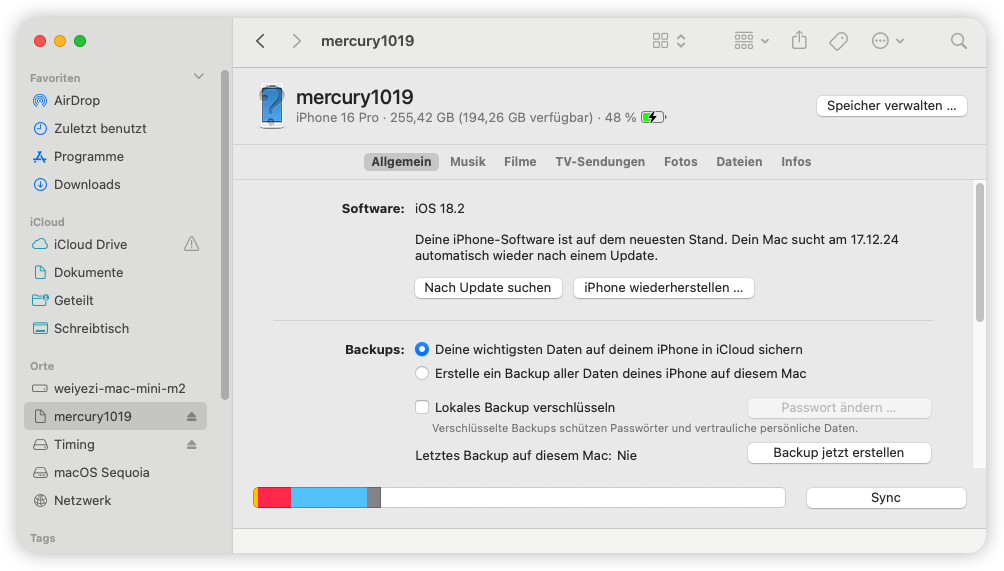Screen dimensions: 1004x571
Task: Open Speicher verwalten
Action: point(891,106)
